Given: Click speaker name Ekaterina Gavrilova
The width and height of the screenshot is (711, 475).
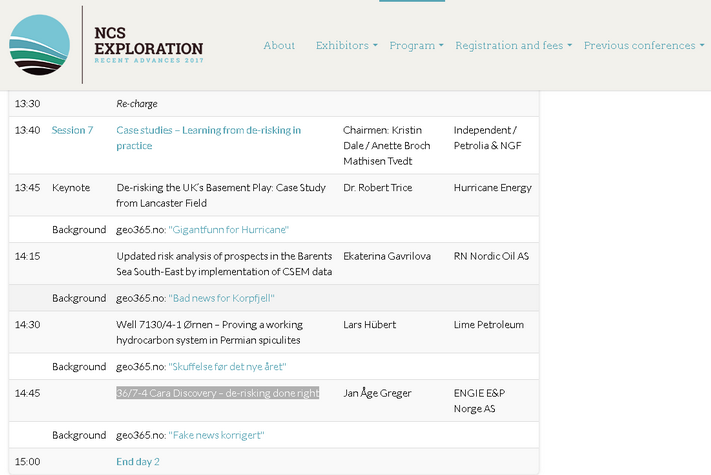Looking at the screenshot, I should pyautogui.click(x=387, y=256).
